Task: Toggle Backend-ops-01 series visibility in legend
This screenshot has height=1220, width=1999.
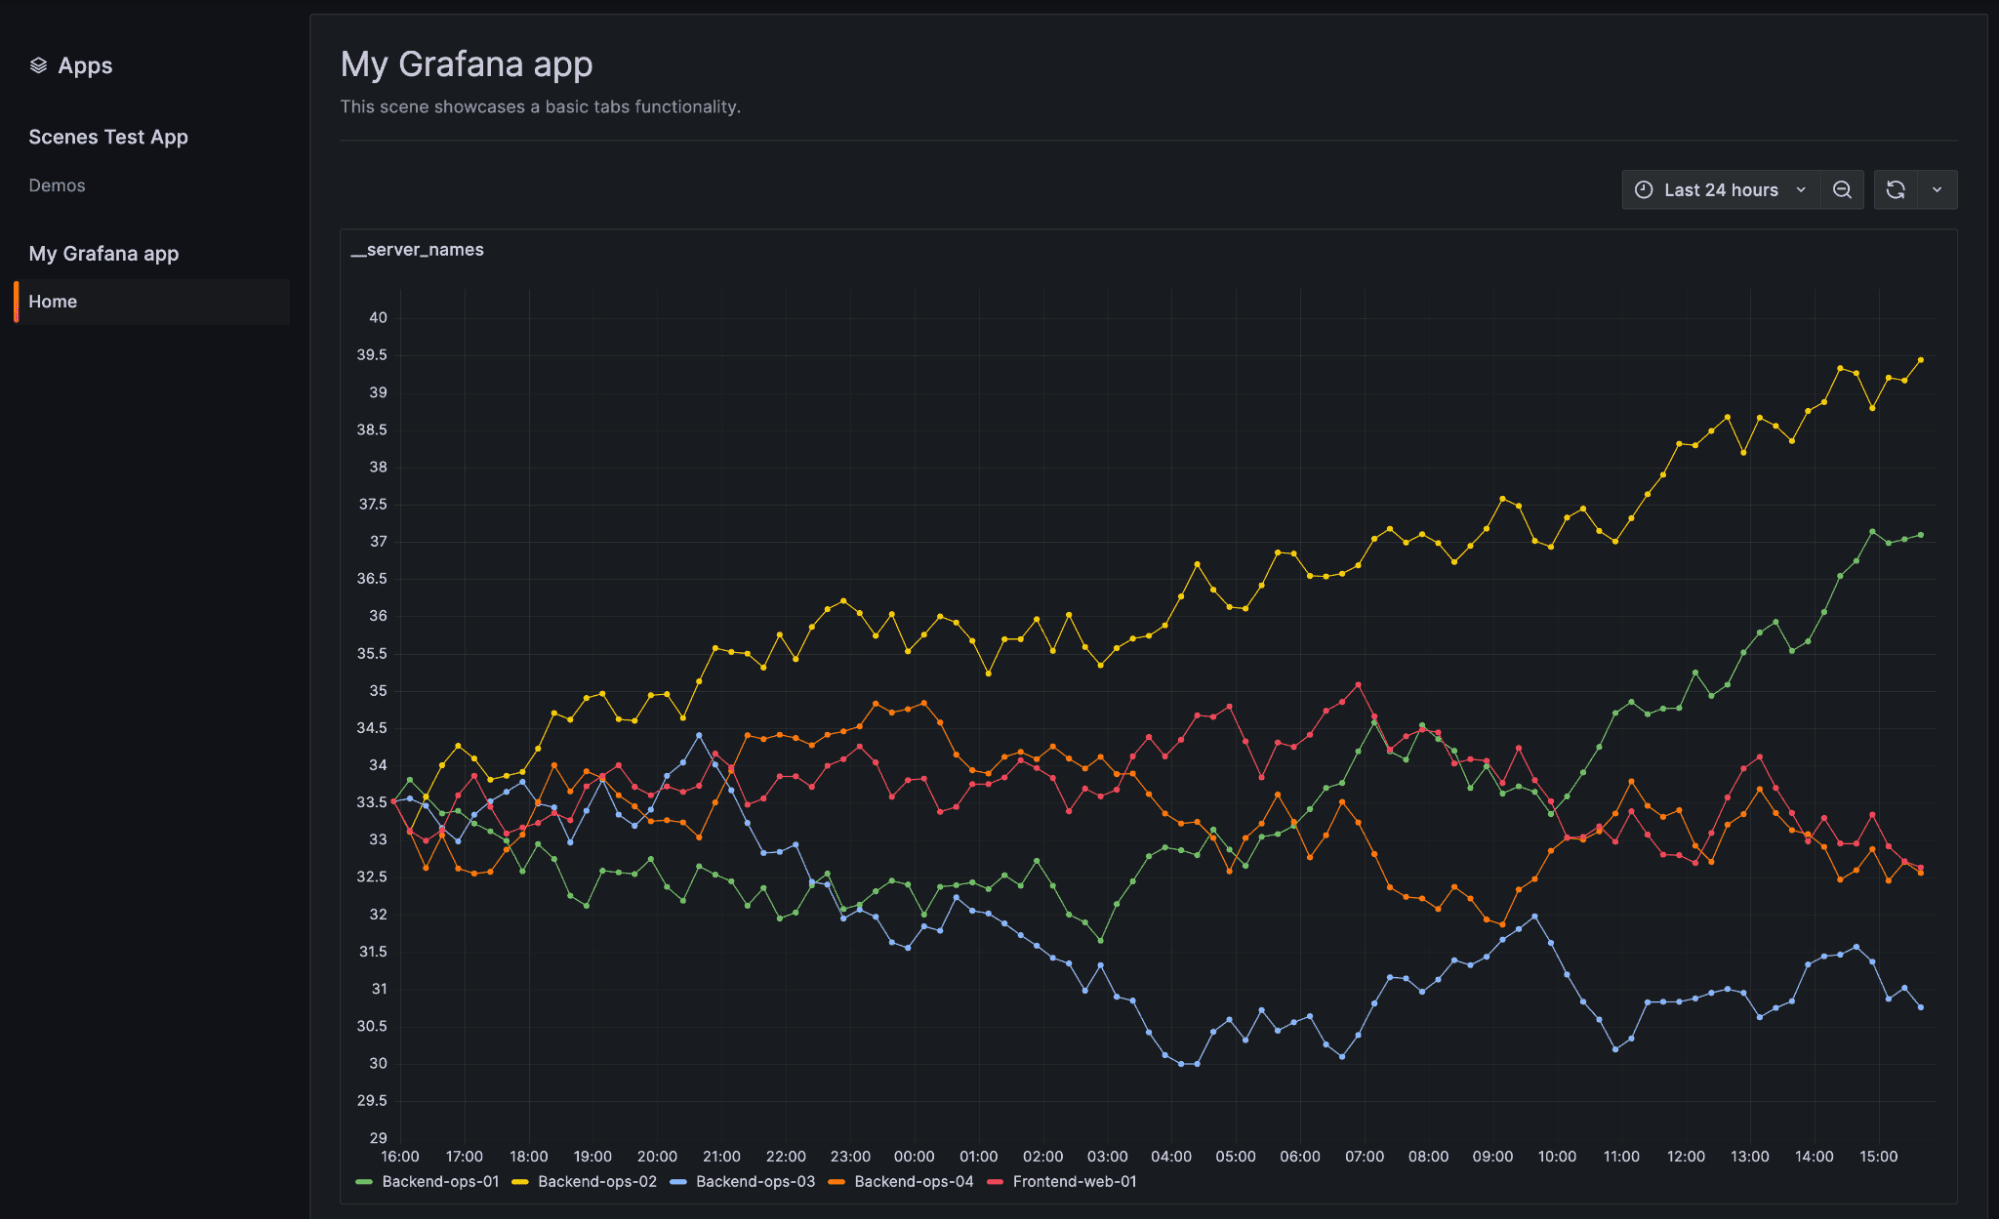Action: [441, 1181]
